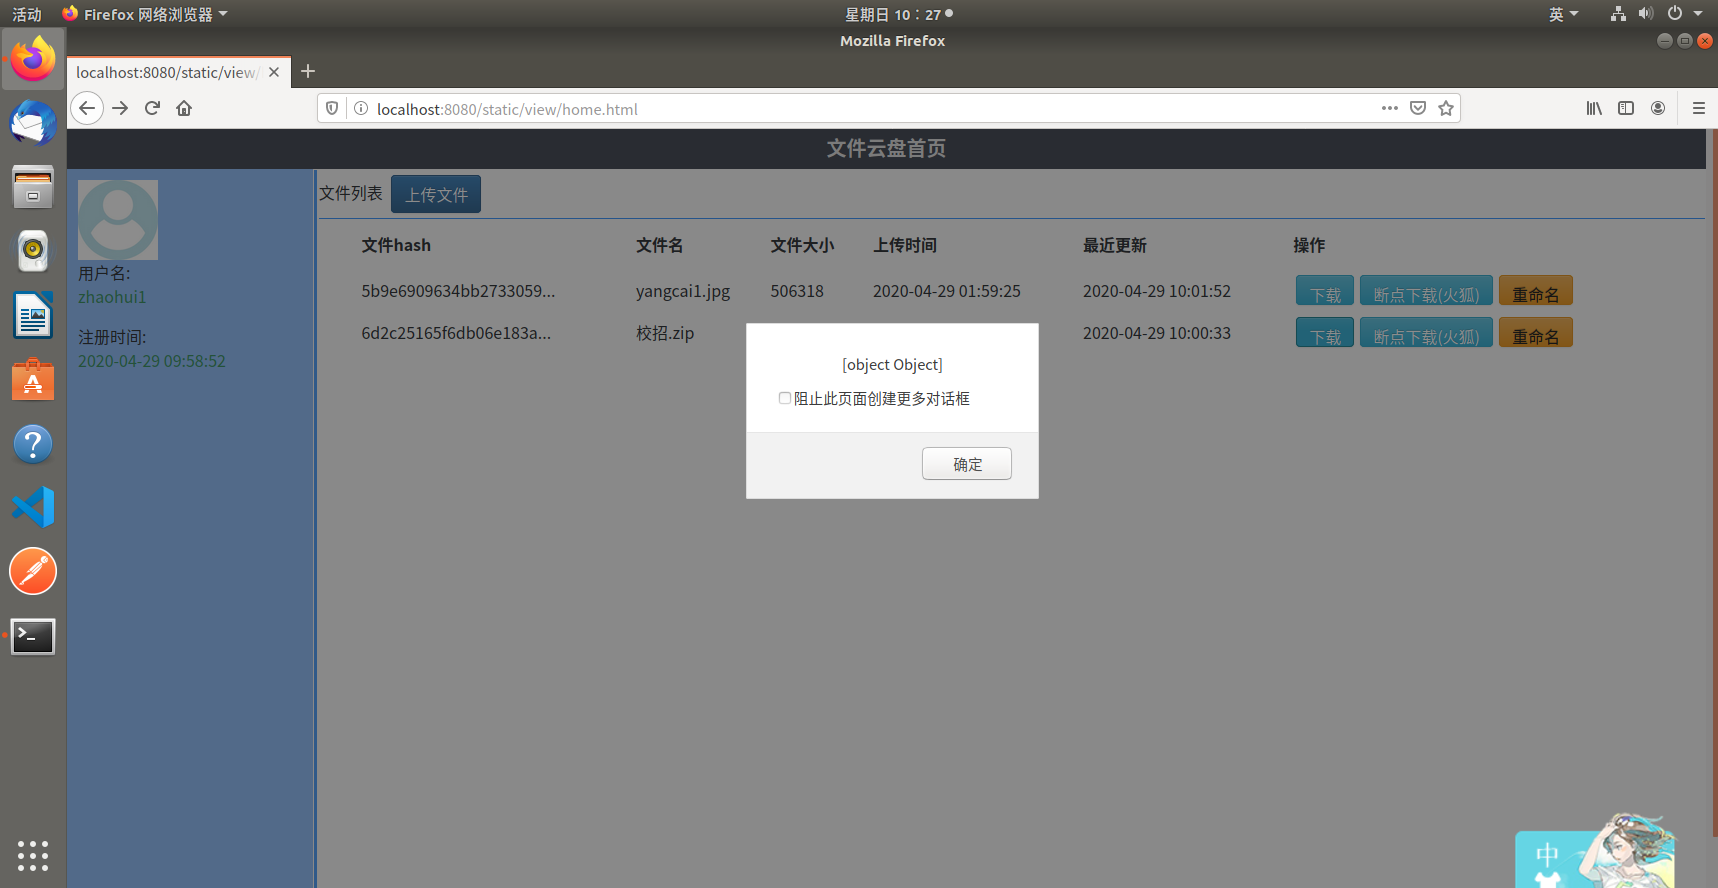The height and width of the screenshot is (888, 1718).
Task: Open the Firefox hamburger menu
Action: point(1698,108)
